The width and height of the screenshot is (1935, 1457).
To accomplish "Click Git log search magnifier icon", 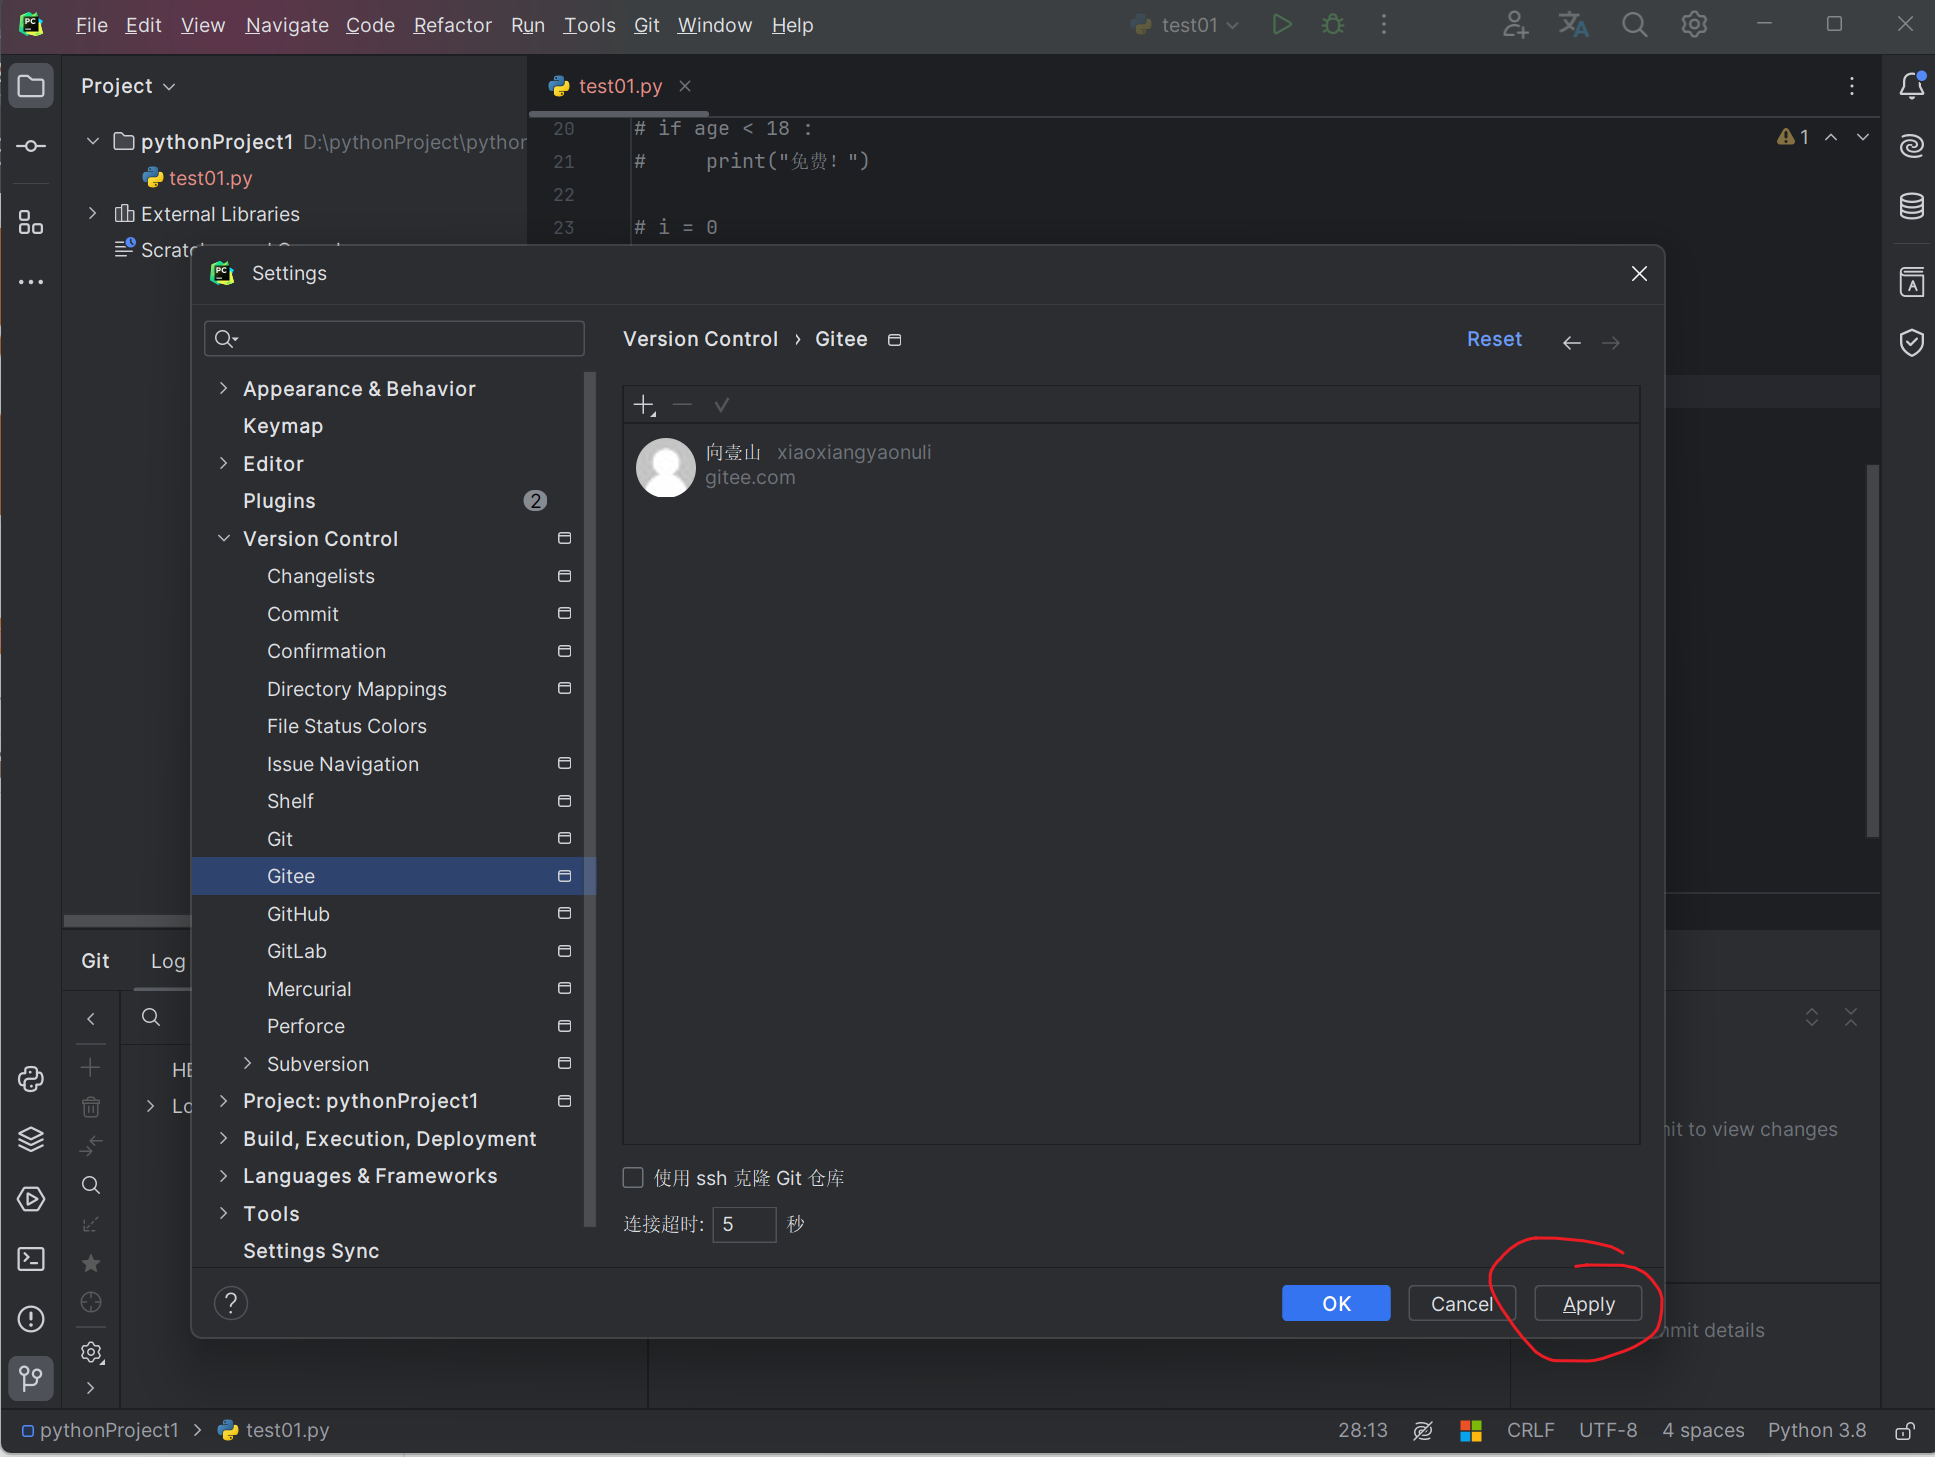I will click(151, 1017).
